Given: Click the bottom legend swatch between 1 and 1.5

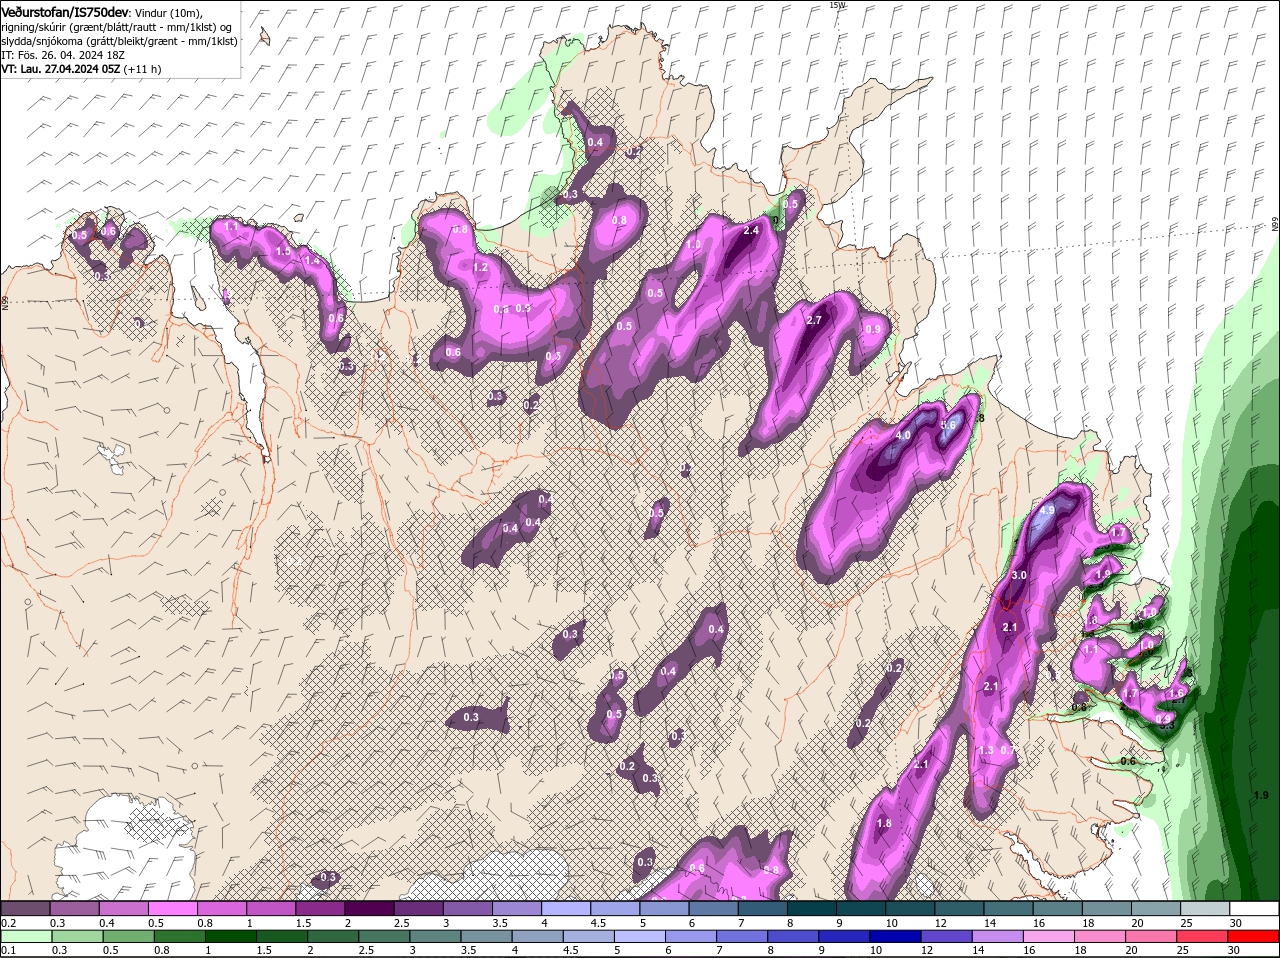Looking at the screenshot, I should (x=231, y=936).
